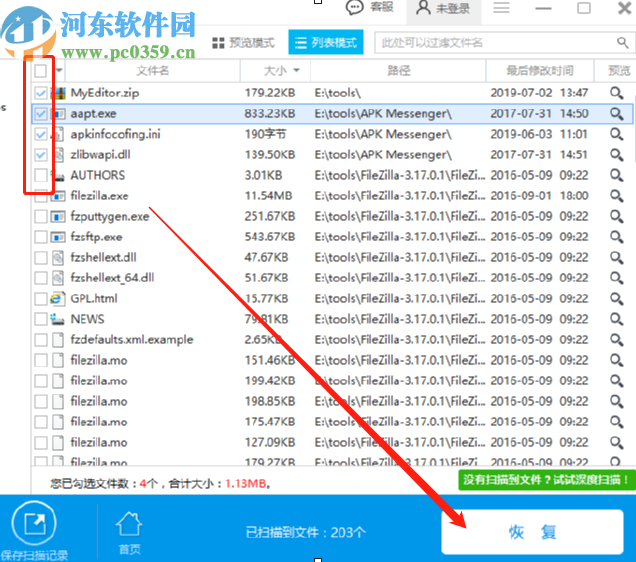Open dropdown arrow beside select-all checkbox
This screenshot has height=562, width=636.
tap(59, 71)
